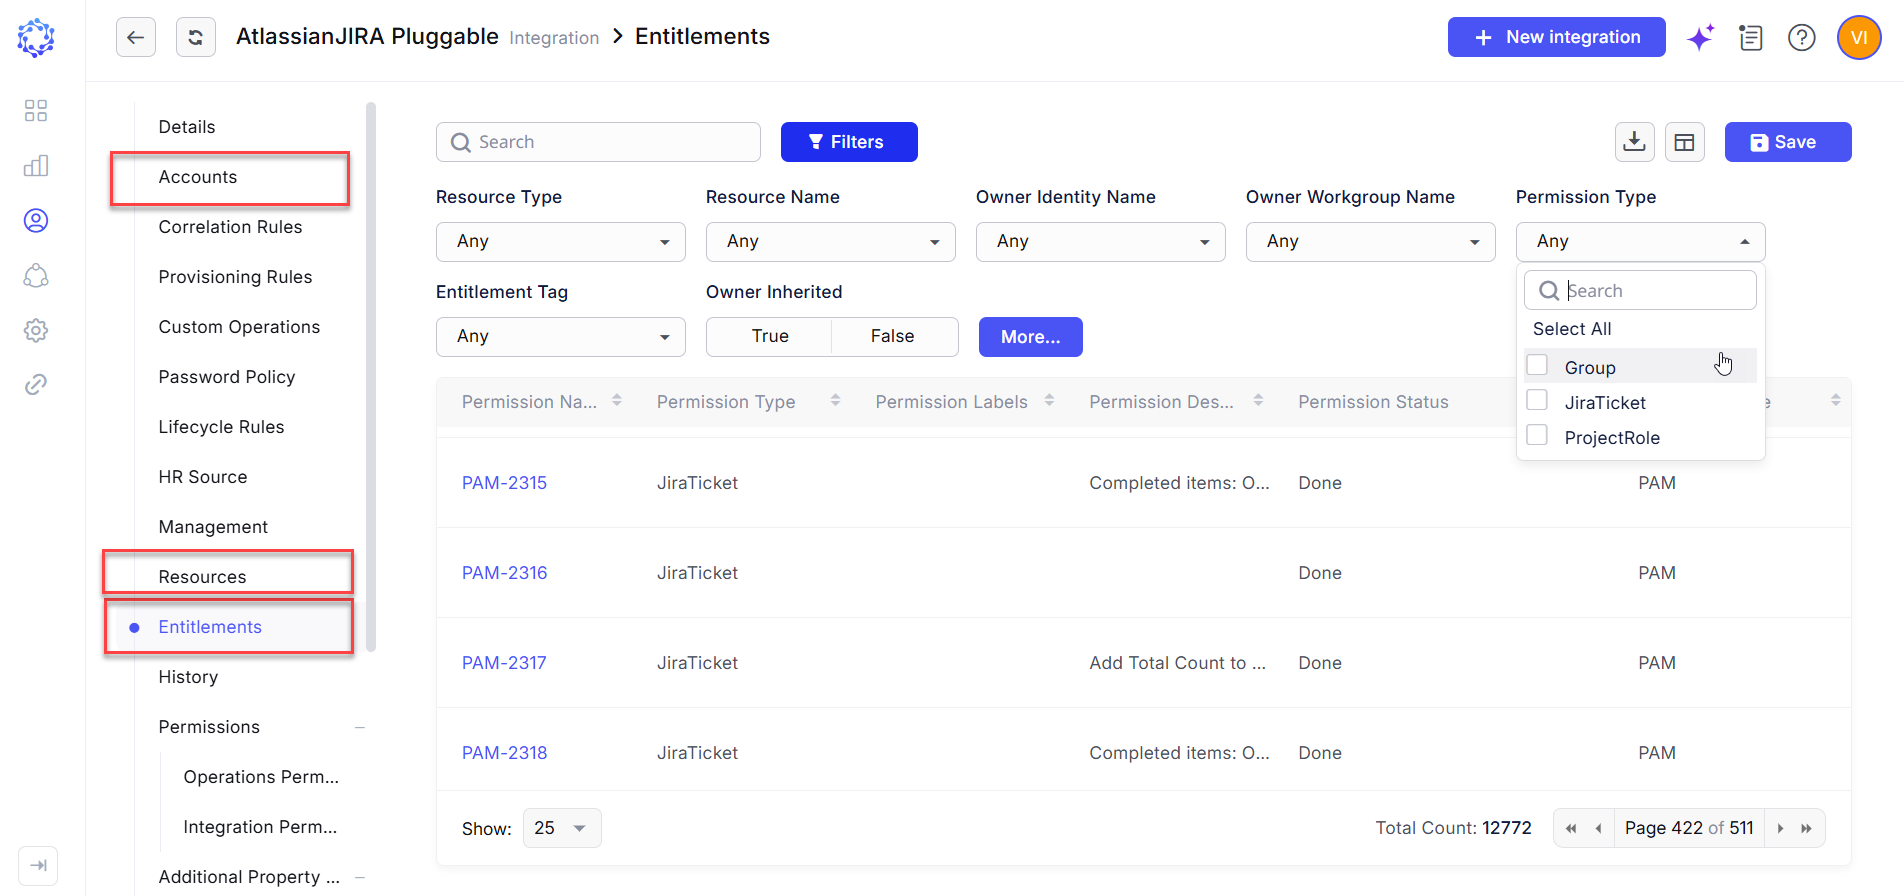Set Owner Inherited to True

click(x=770, y=337)
